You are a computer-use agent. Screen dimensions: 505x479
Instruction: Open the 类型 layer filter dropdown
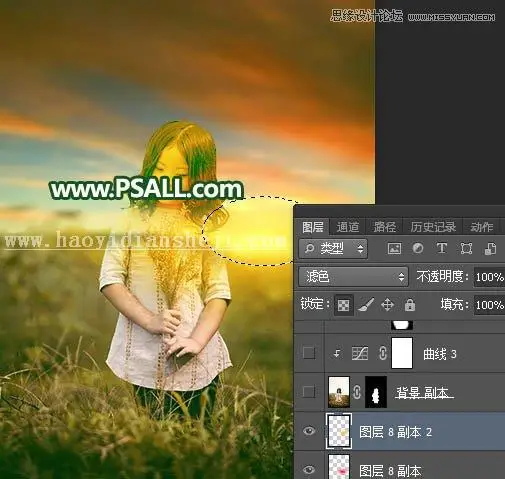(x=333, y=249)
